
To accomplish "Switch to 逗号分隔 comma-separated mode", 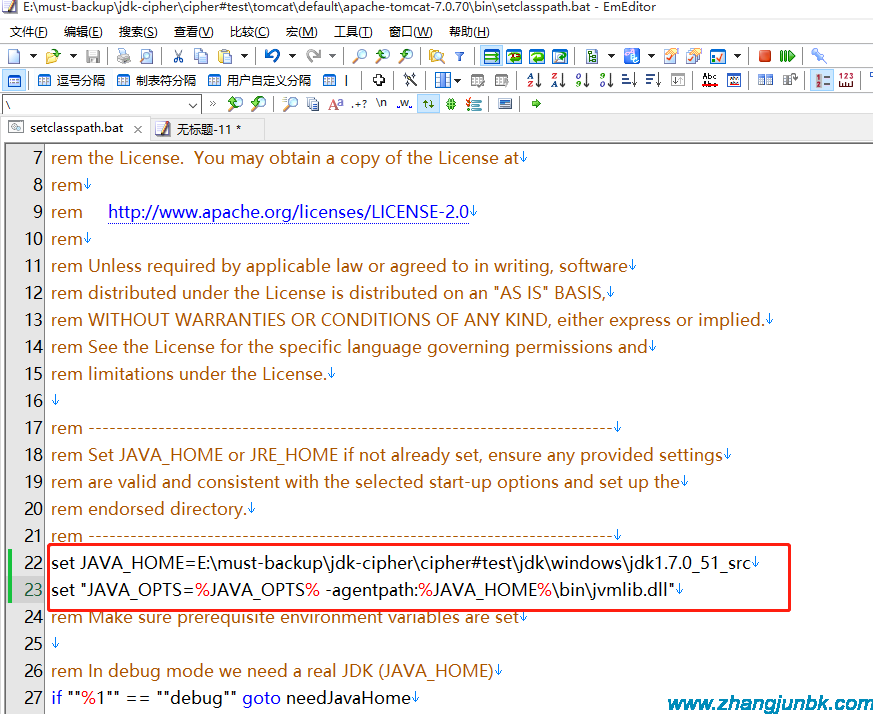I will [72, 81].
